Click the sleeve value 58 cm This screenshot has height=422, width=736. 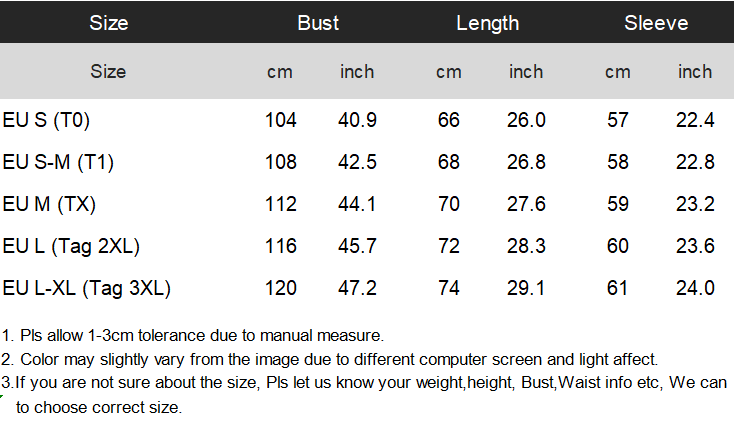point(618,162)
